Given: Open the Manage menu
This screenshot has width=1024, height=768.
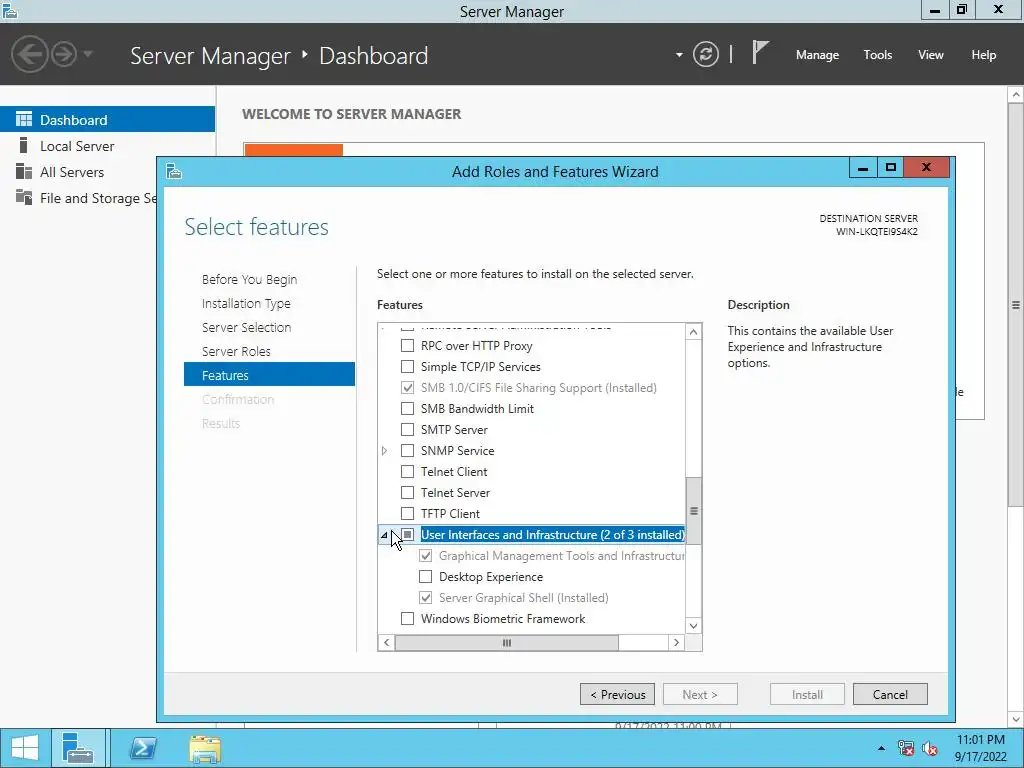Looking at the screenshot, I should (817, 55).
